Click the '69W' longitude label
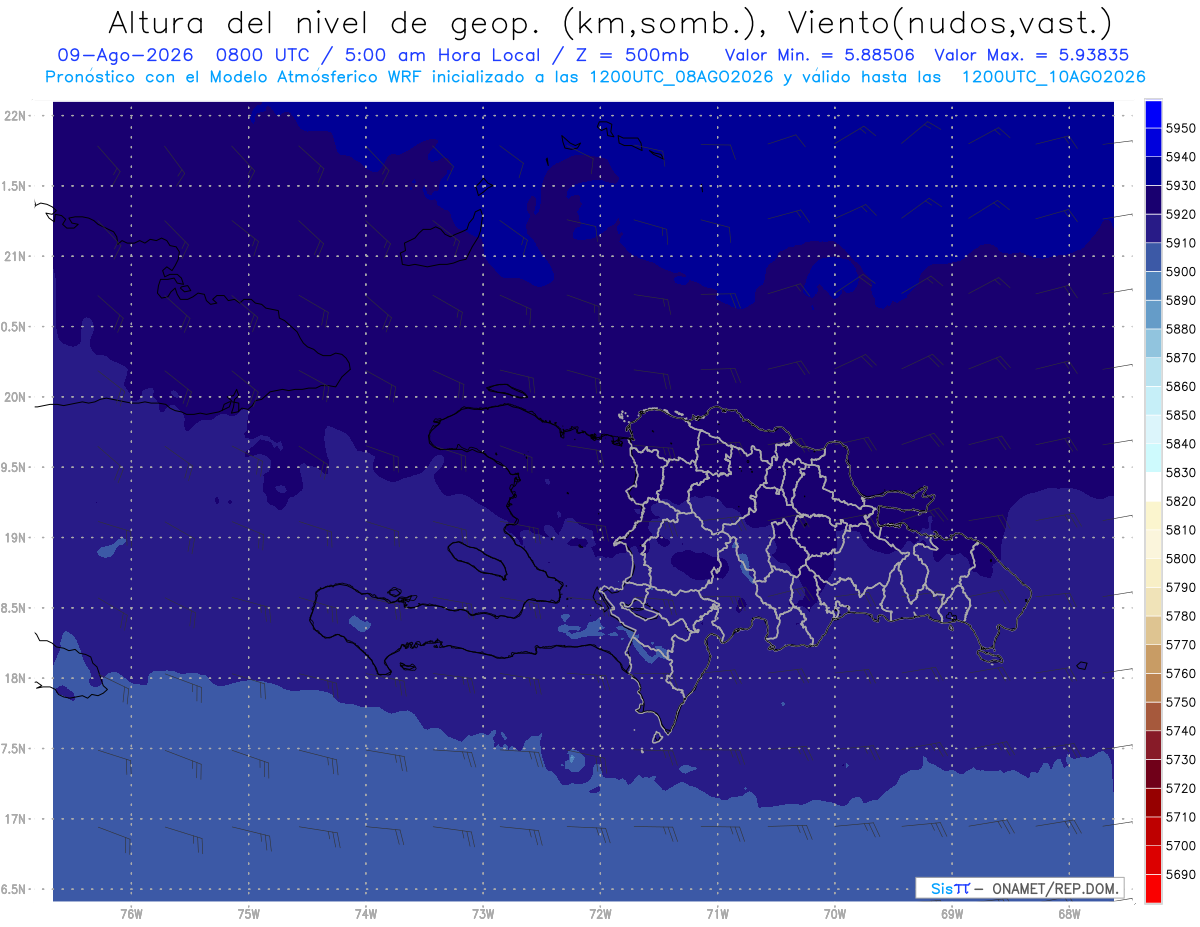The width and height of the screenshot is (1200, 927). (952, 913)
